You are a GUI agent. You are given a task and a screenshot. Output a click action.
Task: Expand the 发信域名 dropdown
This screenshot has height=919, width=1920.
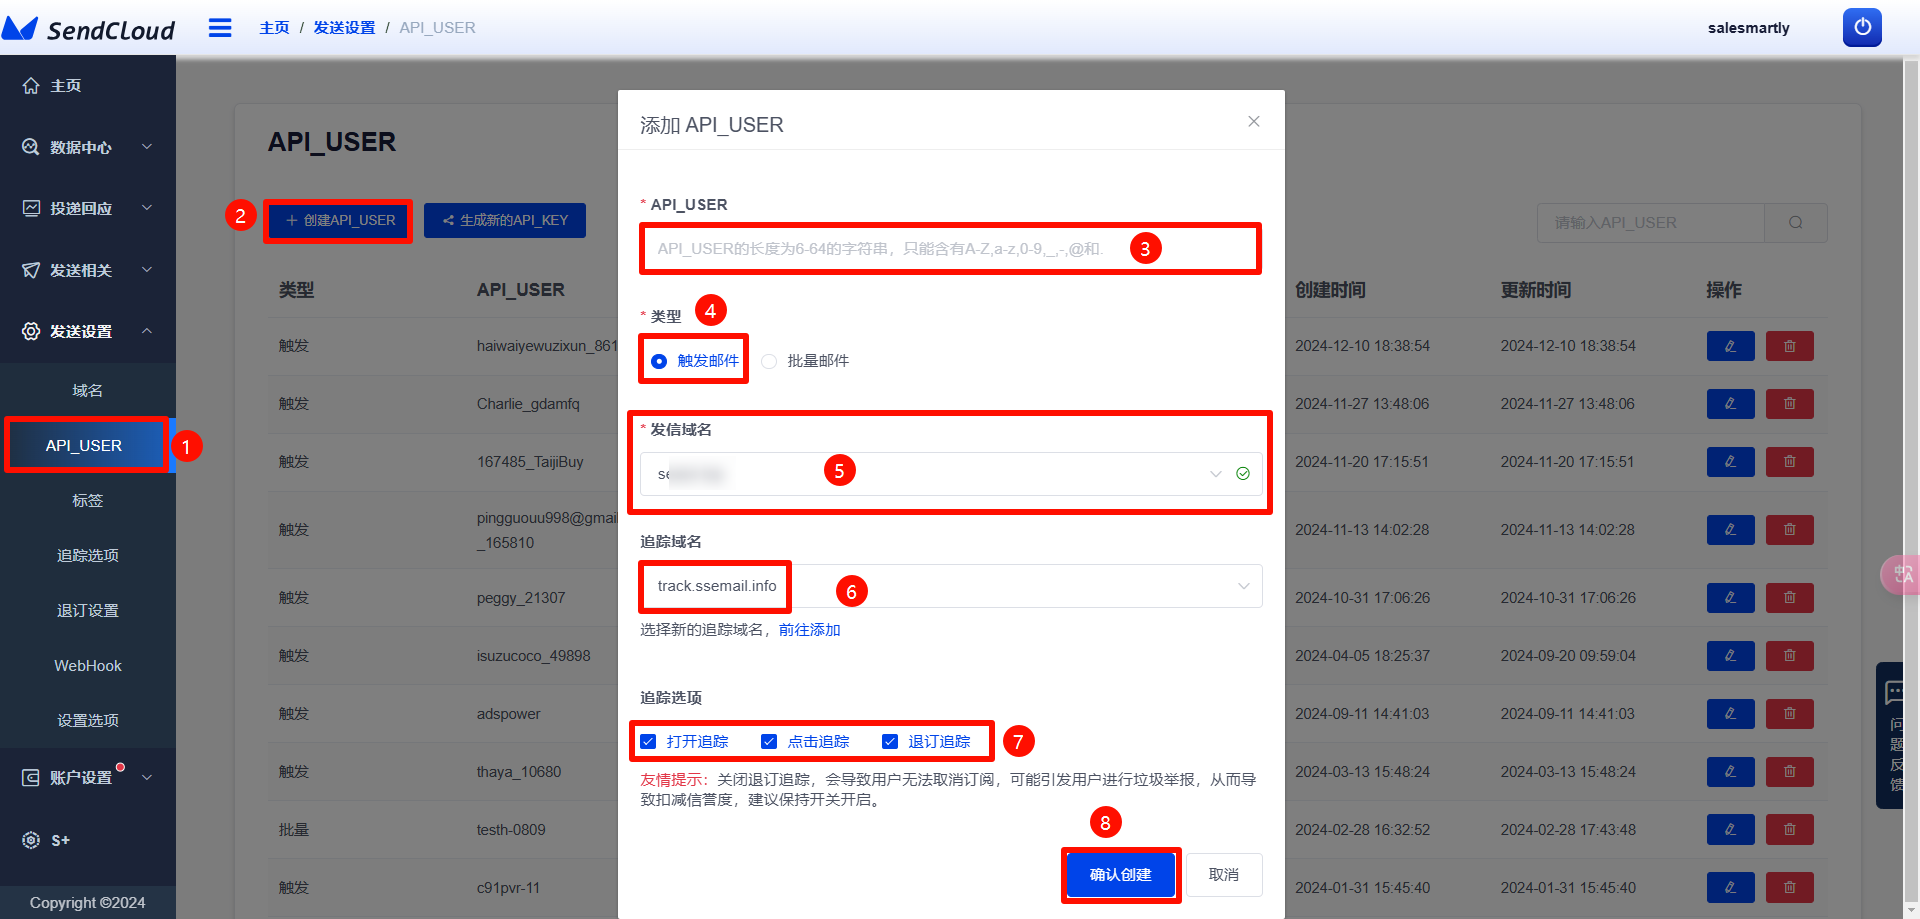tap(1214, 474)
